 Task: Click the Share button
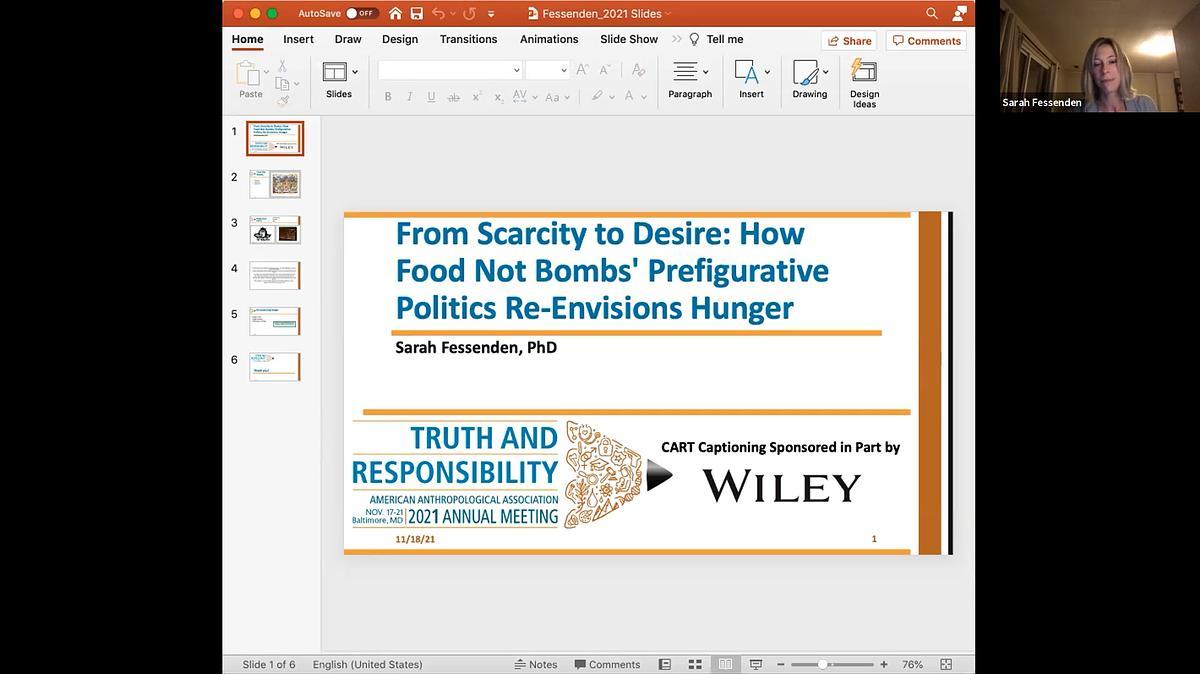click(849, 41)
